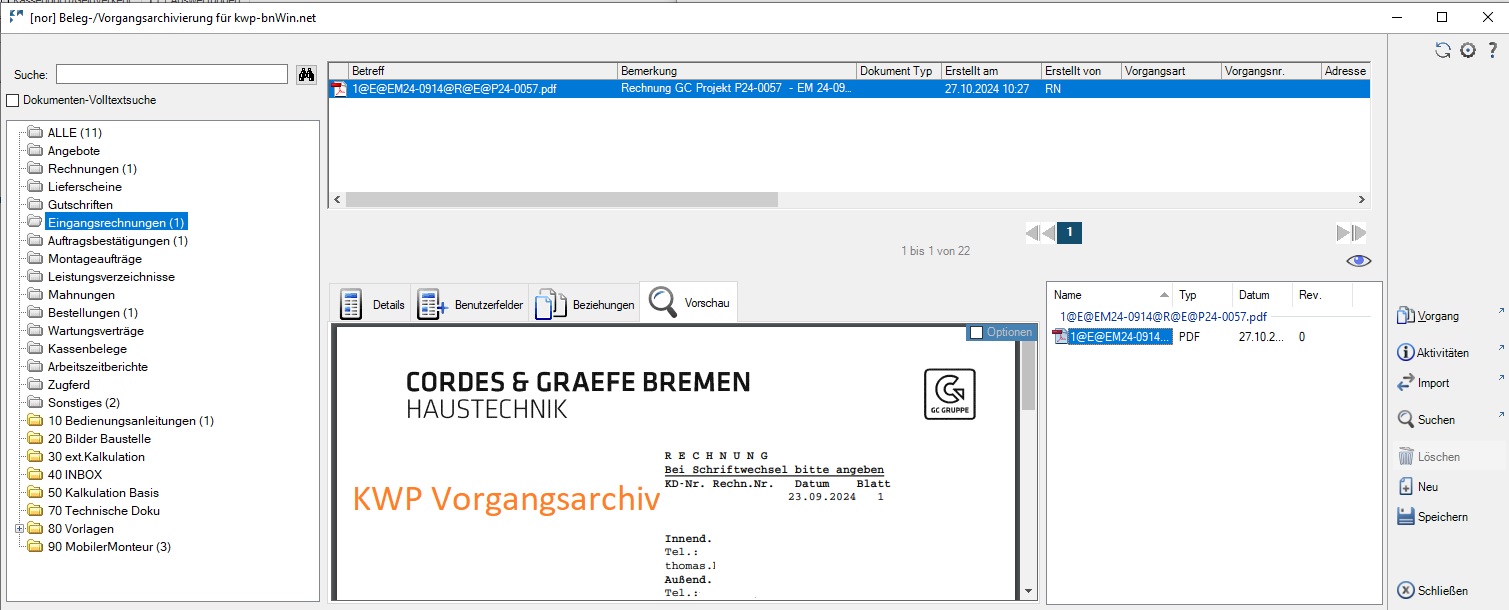1509x610 pixels.
Task: Click the '27.10.2024 10:27' date cell
Action: pos(987,89)
